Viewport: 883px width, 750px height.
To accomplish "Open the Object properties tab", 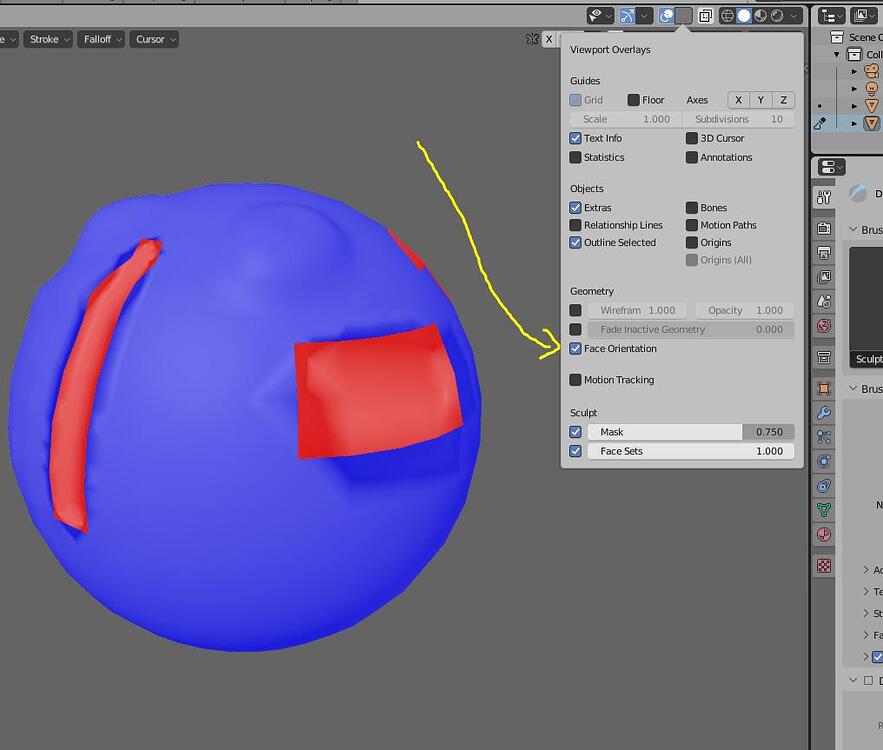I will (824, 388).
